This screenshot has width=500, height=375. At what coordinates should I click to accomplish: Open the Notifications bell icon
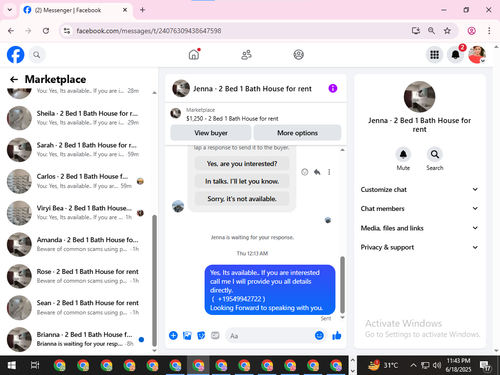455,55
